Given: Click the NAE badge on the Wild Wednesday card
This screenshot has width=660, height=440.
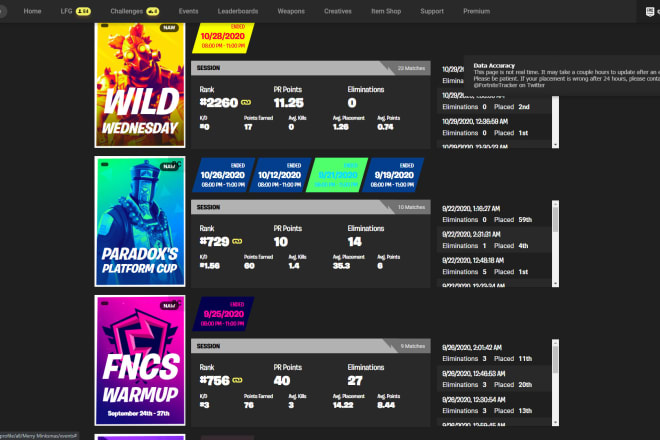Looking at the screenshot, I should click(169, 28).
